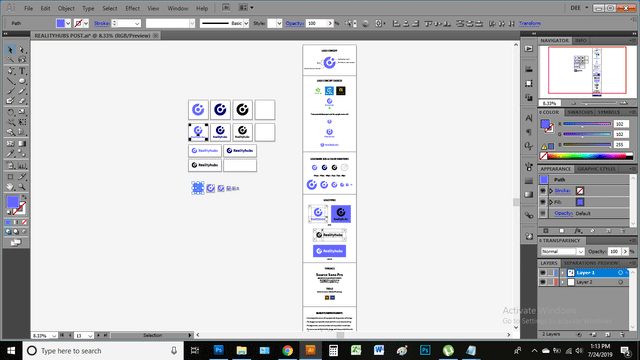Click the color spectrum bar in Color panel

point(590,156)
